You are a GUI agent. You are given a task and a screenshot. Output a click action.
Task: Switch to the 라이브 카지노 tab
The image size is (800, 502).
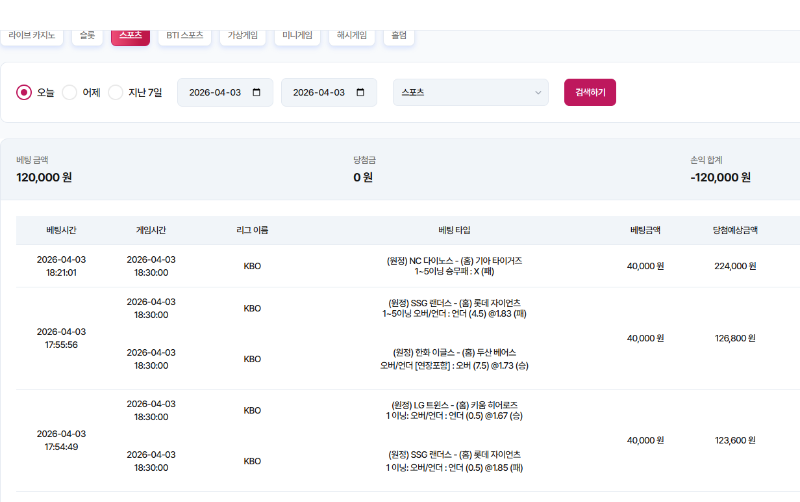tap(32, 35)
